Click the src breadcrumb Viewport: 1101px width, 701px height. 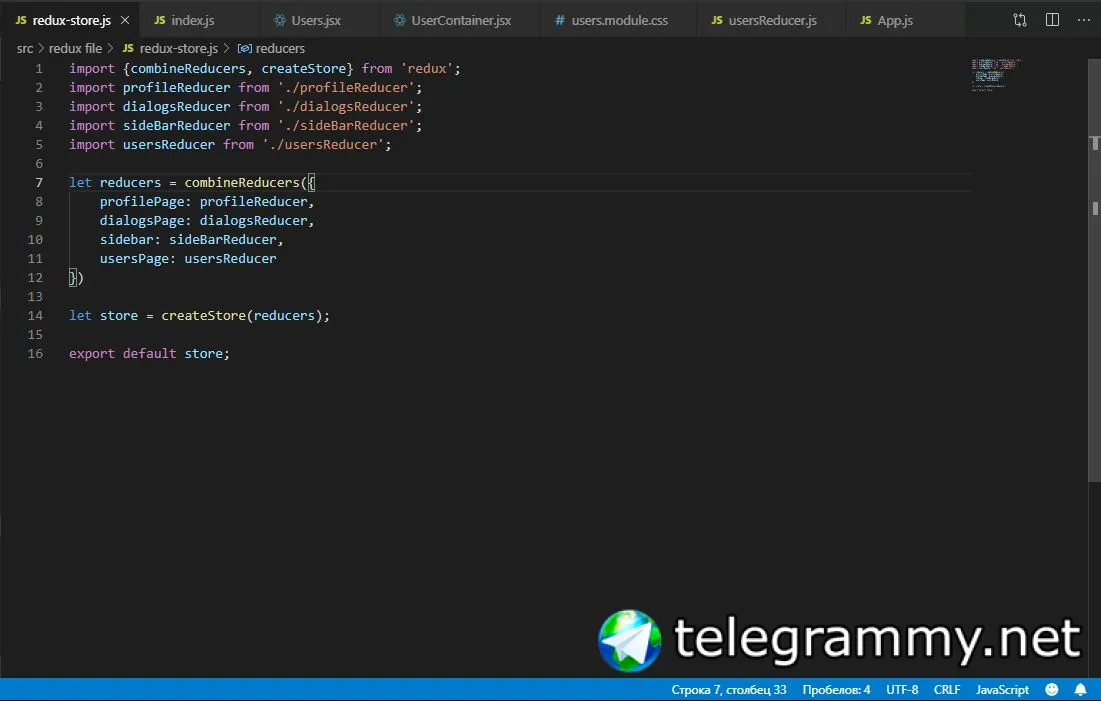pos(25,48)
